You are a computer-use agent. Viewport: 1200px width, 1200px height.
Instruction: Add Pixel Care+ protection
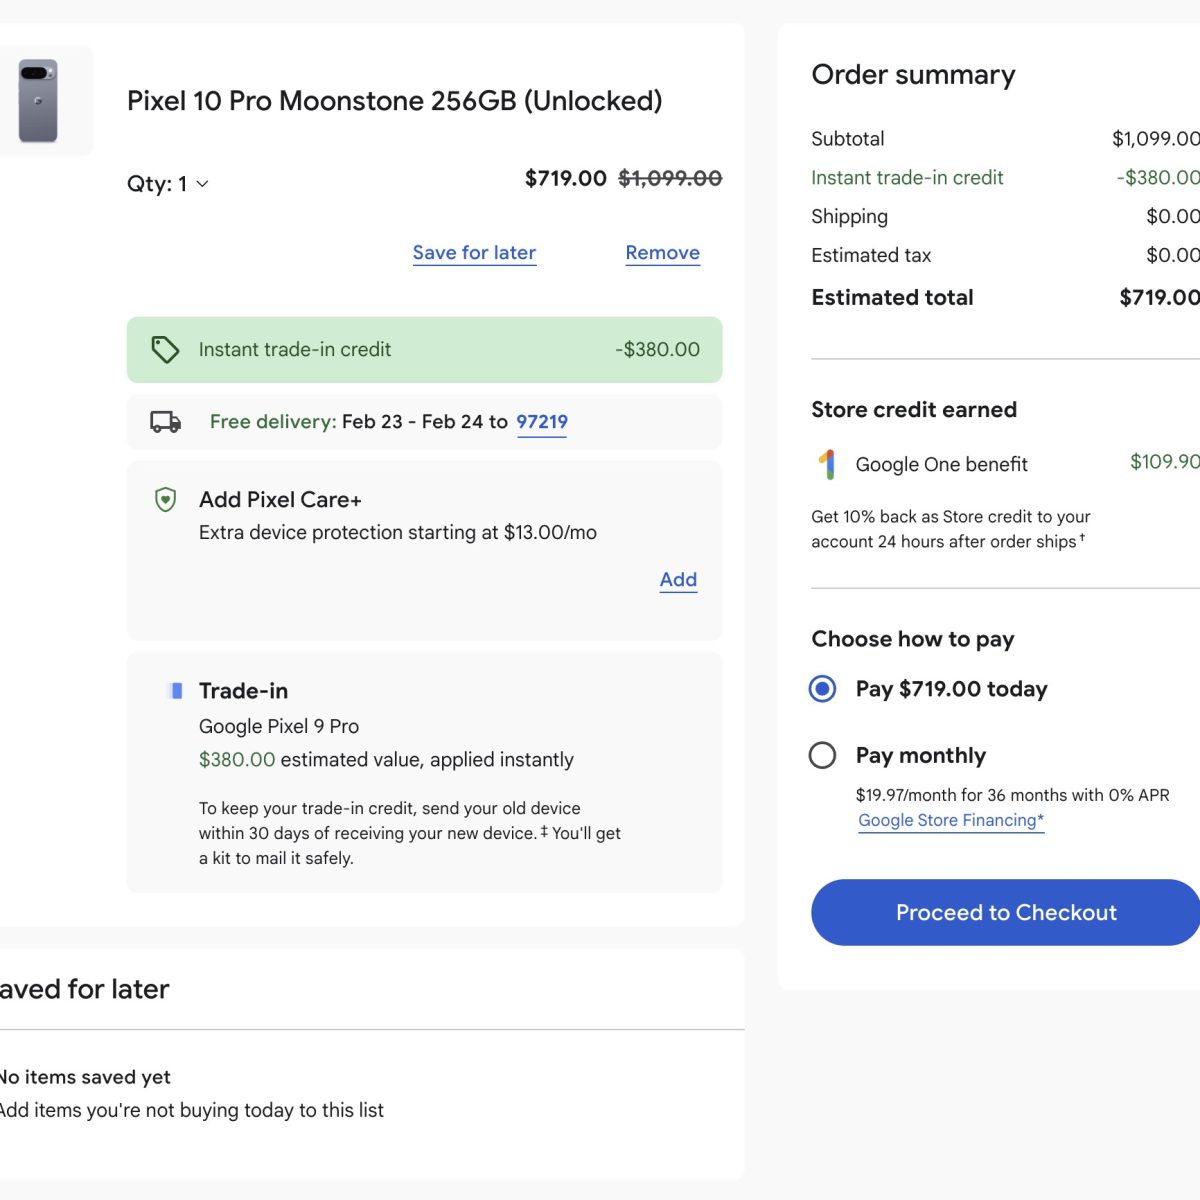(678, 580)
